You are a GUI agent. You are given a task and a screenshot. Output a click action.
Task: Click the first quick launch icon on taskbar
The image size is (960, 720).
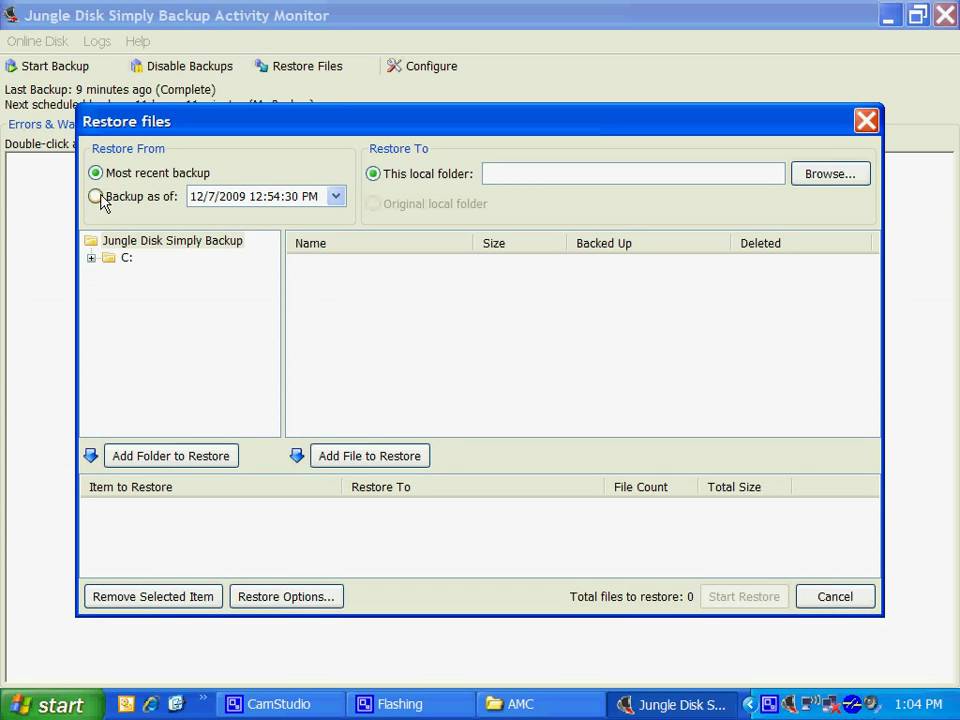[126, 704]
